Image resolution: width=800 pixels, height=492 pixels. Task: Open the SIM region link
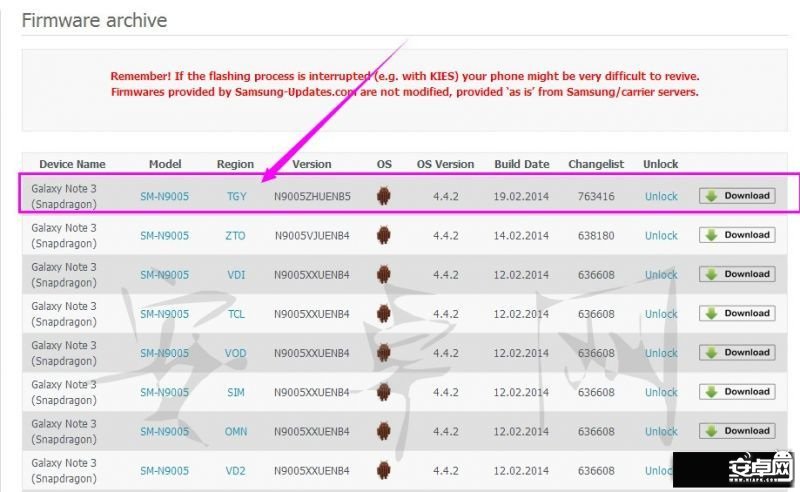pos(236,392)
